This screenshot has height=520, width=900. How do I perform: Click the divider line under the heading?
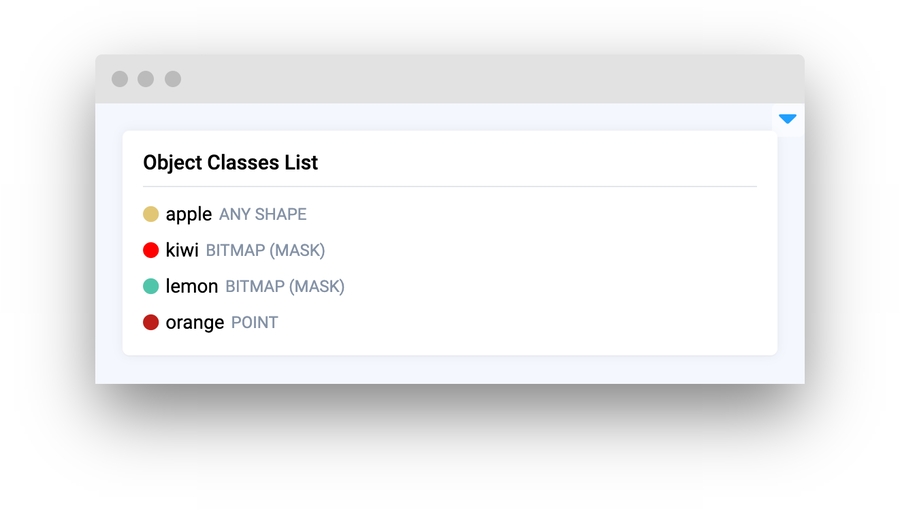[450, 186]
